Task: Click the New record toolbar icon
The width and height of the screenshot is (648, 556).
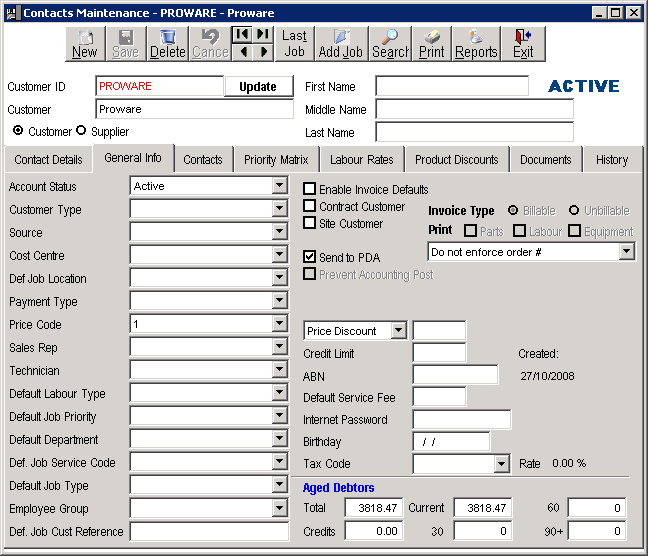Action: (85, 44)
